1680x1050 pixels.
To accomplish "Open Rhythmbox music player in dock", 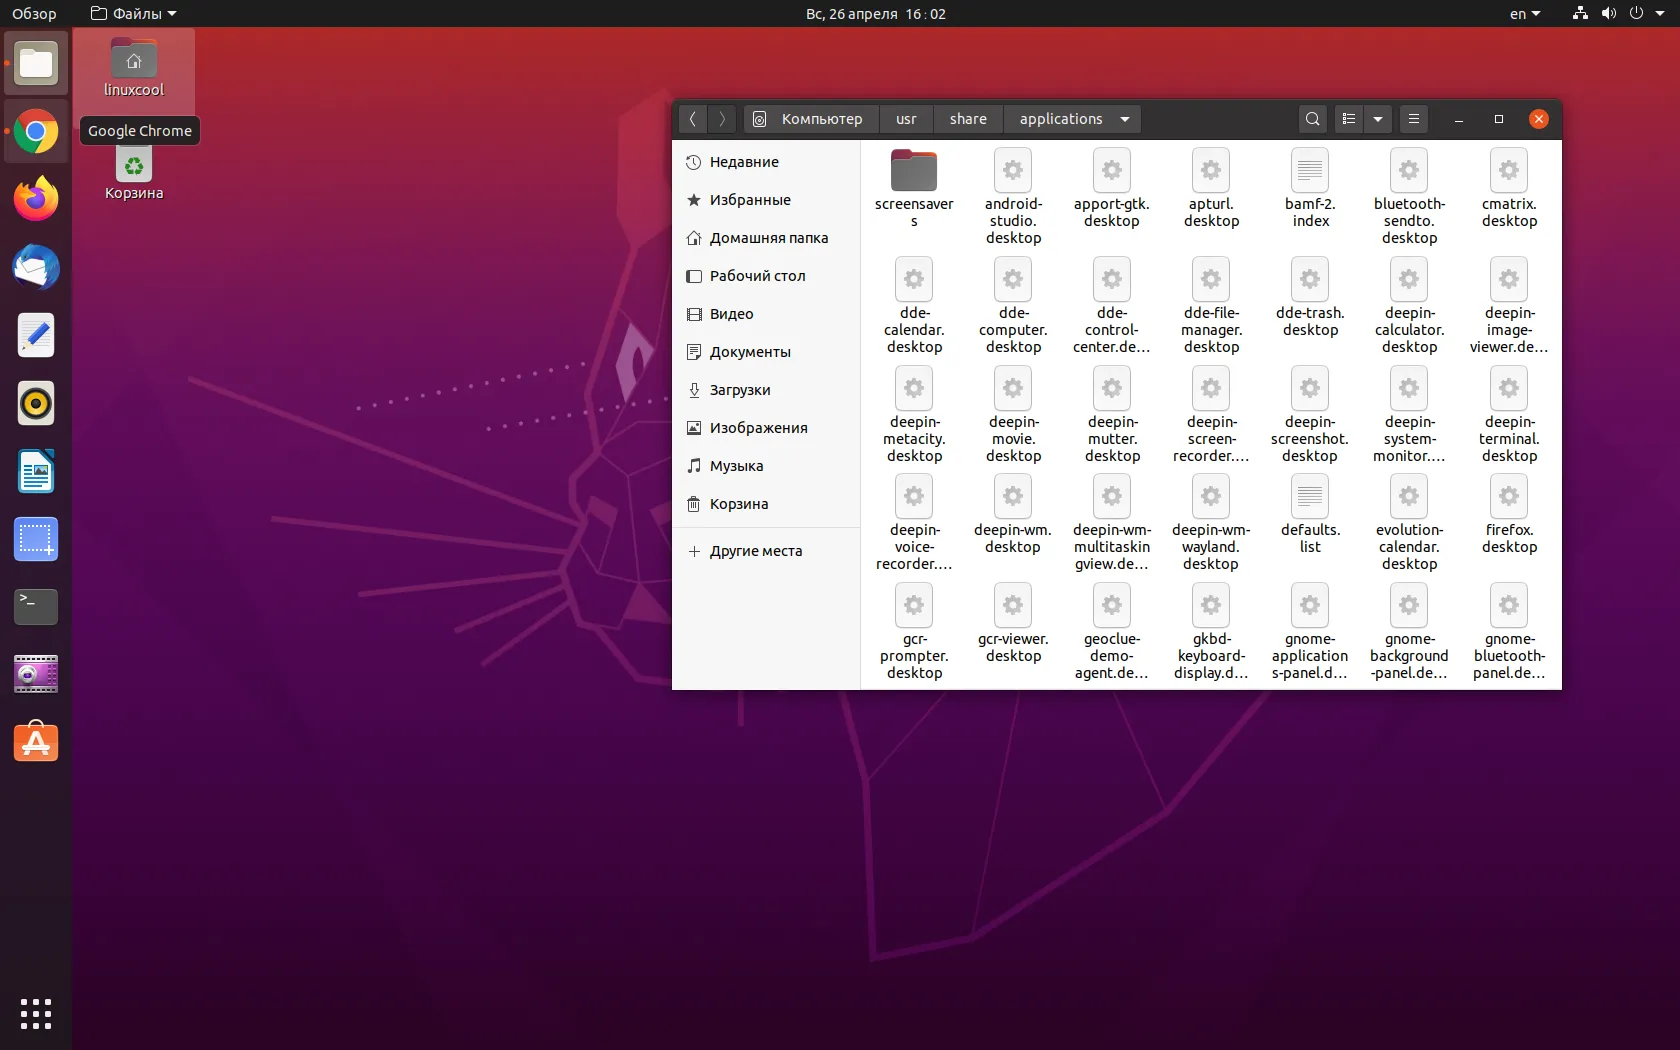I will 36,403.
